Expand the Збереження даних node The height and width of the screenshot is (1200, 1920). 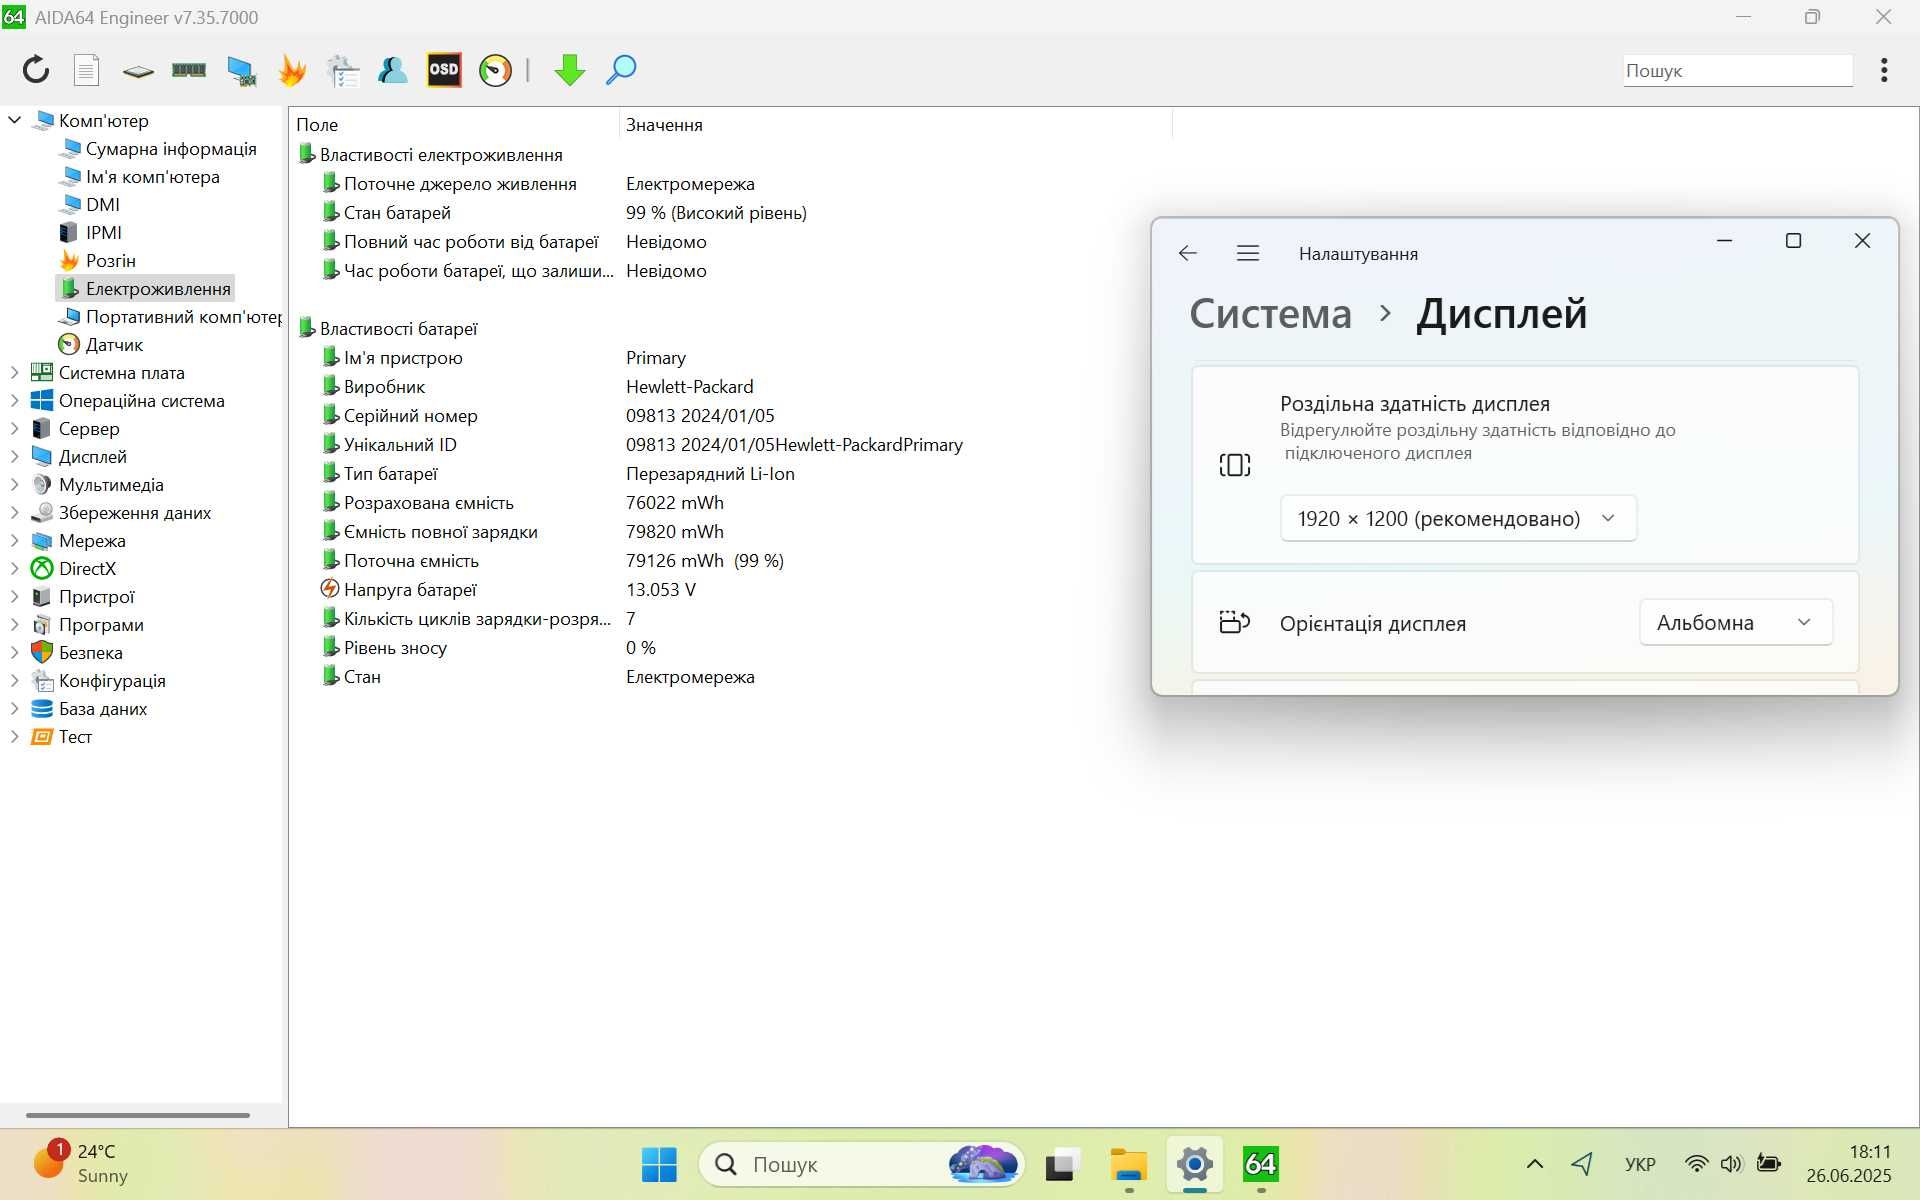(x=14, y=512)
